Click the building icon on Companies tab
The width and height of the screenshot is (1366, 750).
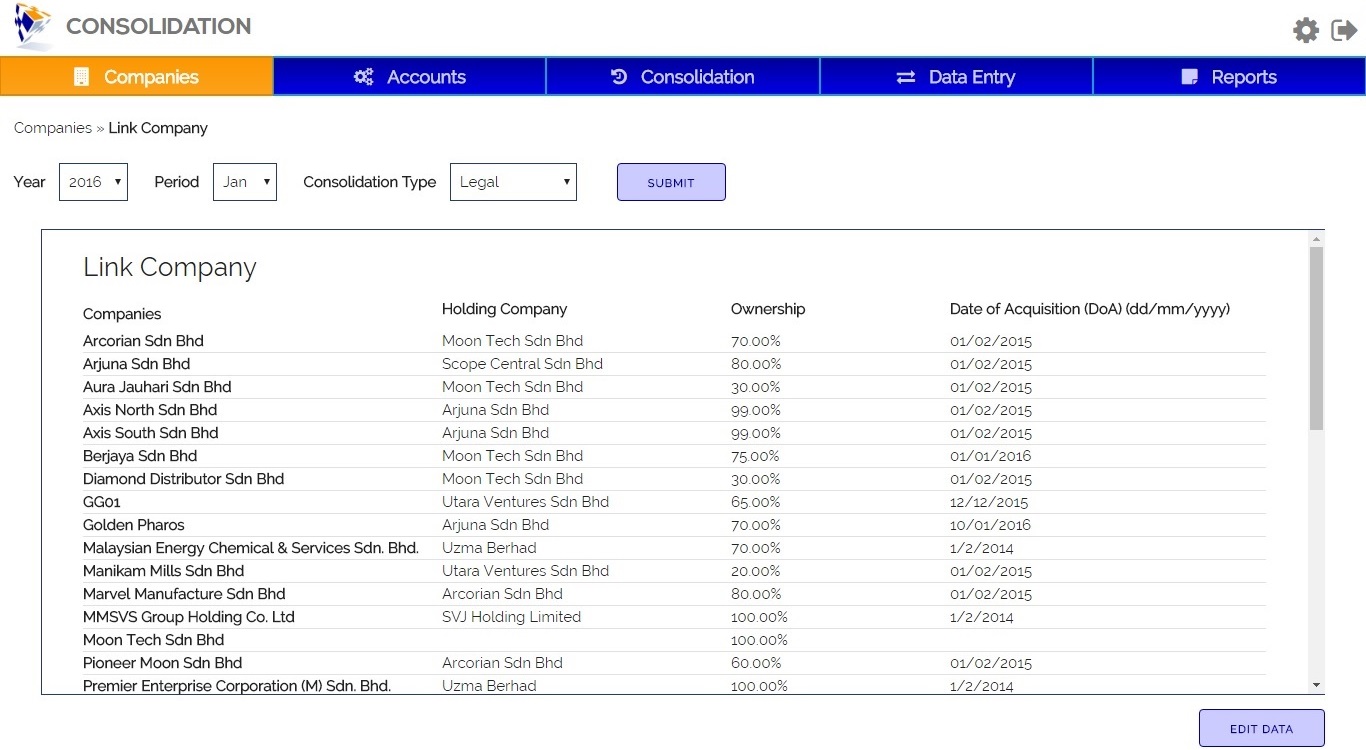pyautogui.click(x=81, y=77)
